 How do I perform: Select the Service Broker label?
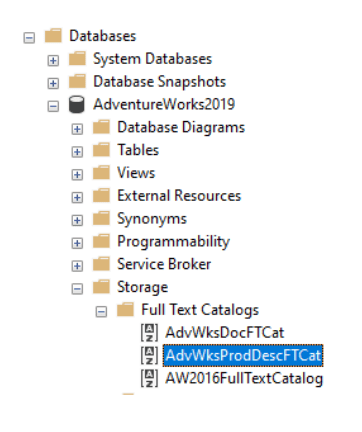164,264
